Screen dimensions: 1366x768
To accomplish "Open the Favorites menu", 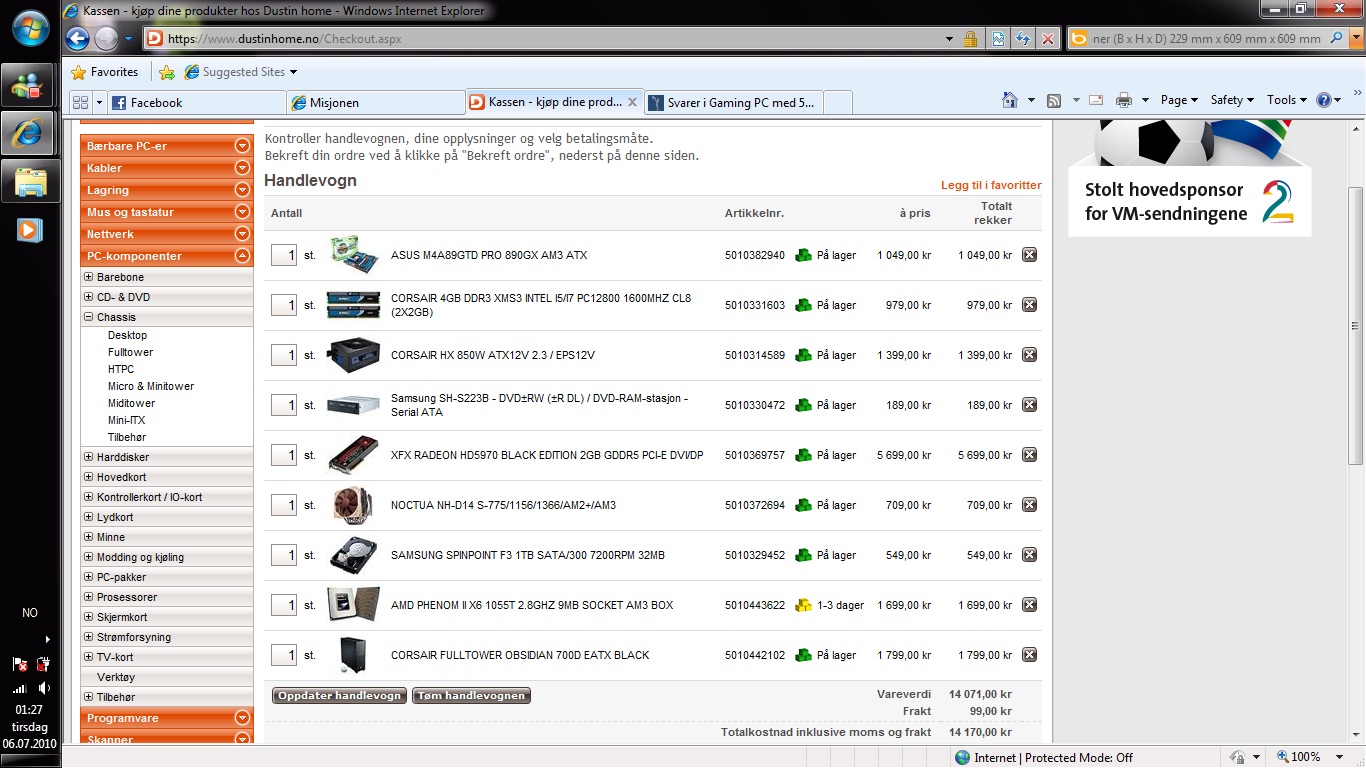I will click(x=104, y=72).
